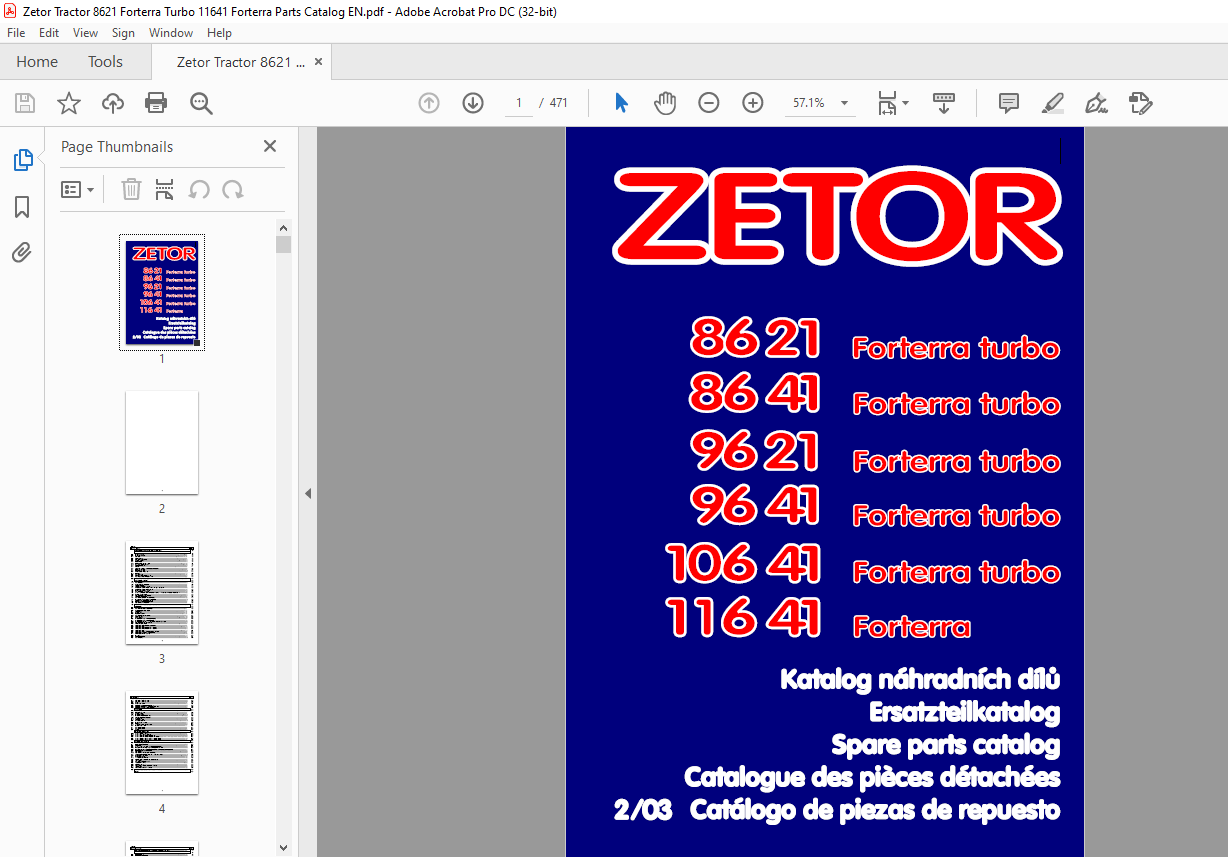Show Page Thumbnails sidebar icon
This screenshot has height=857, width=1228.
(22, 159)
